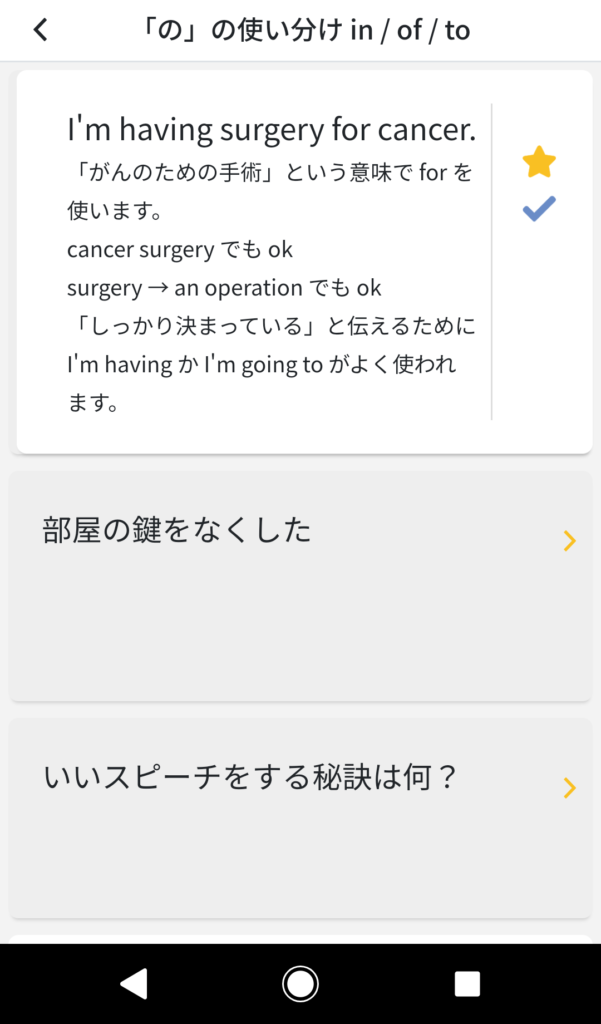Toggle the yellow star favorite icon
This screenshot has width=601, height=1024.
[x=539, y=162]
